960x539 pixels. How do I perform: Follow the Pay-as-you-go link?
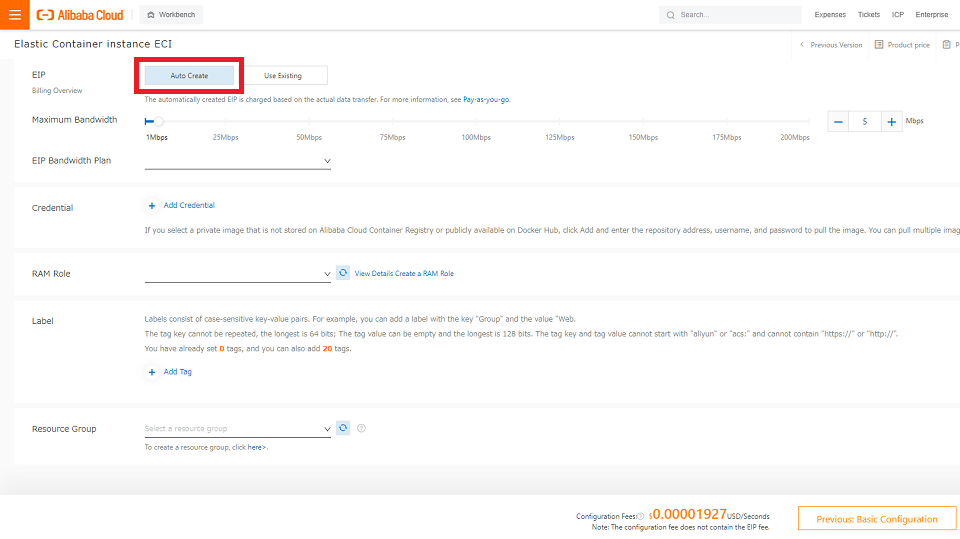pyautogui.click(x=486, y=99)
